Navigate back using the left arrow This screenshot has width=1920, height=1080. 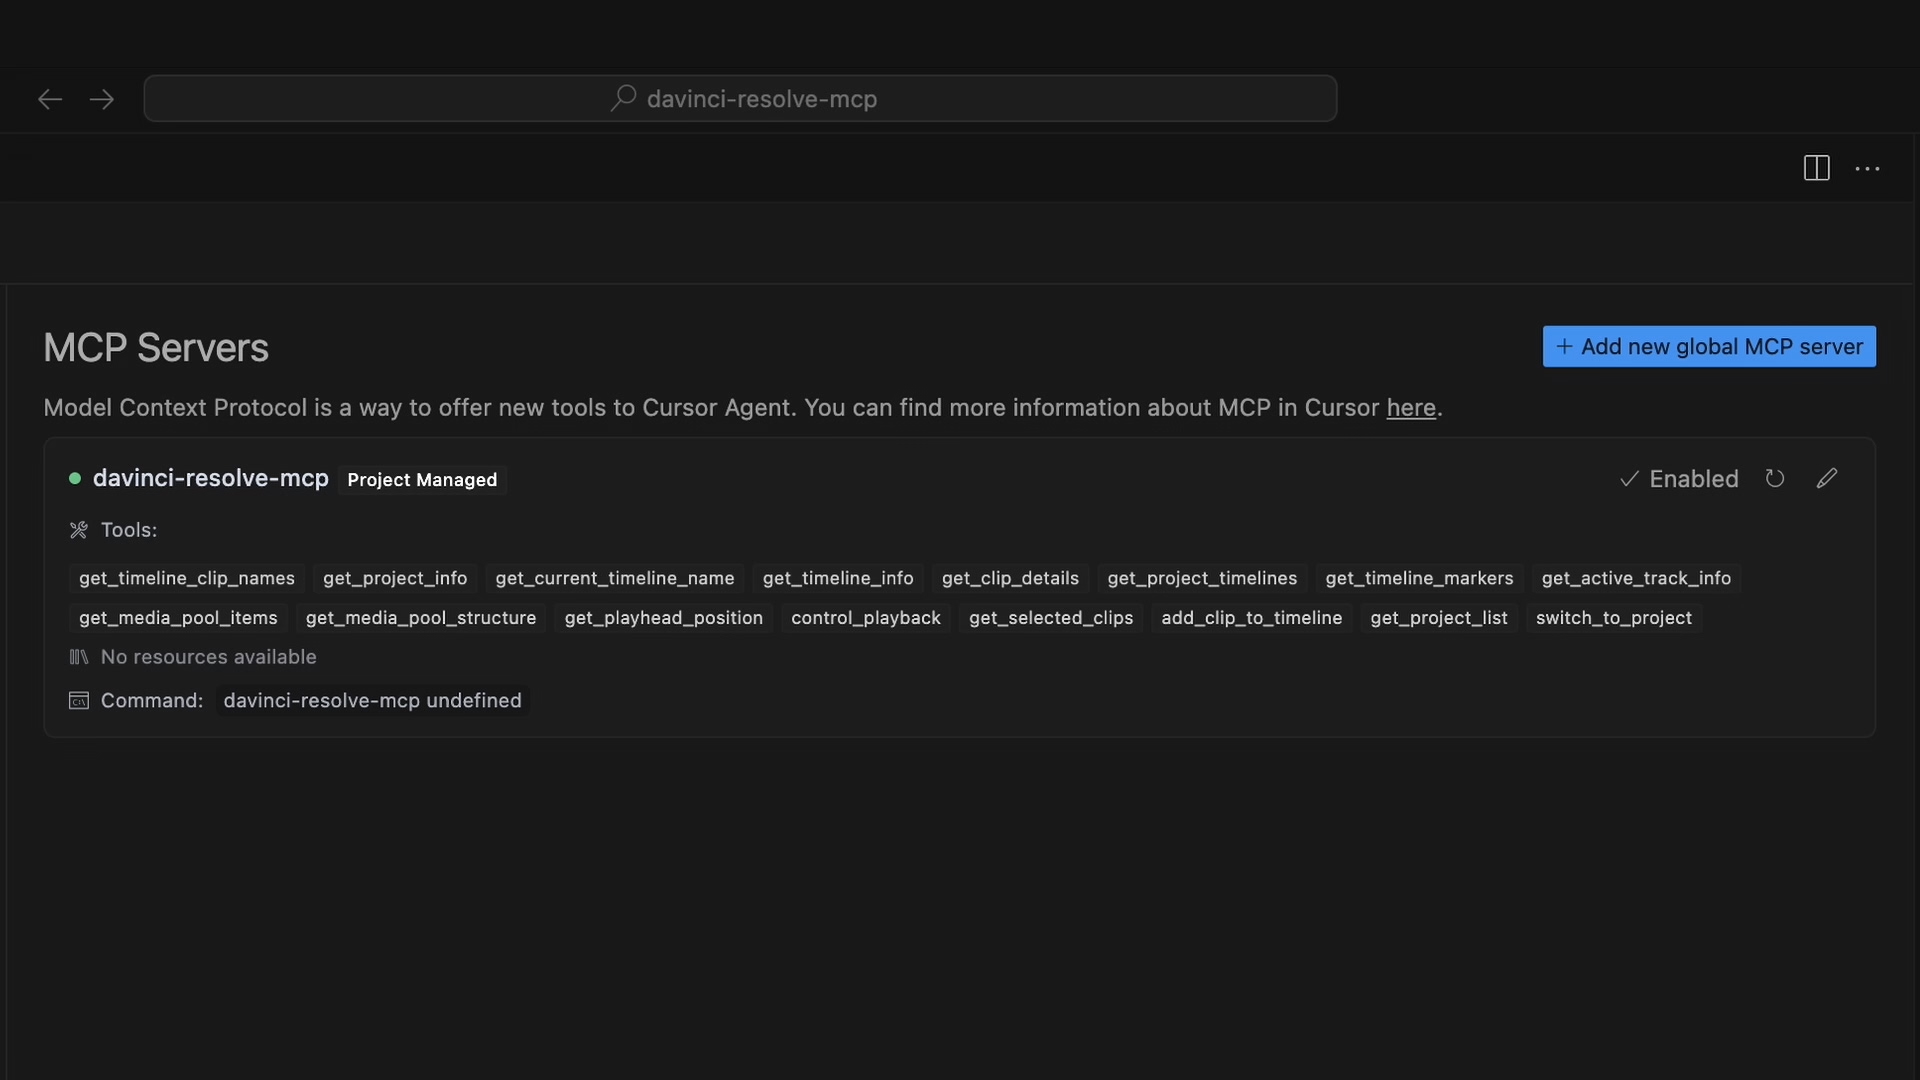[49, 98]
